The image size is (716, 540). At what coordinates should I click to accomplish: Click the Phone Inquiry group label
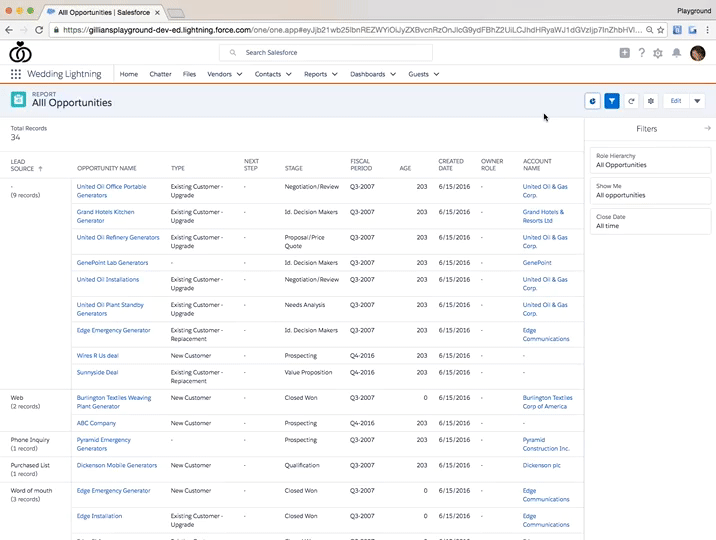(30, 440)
